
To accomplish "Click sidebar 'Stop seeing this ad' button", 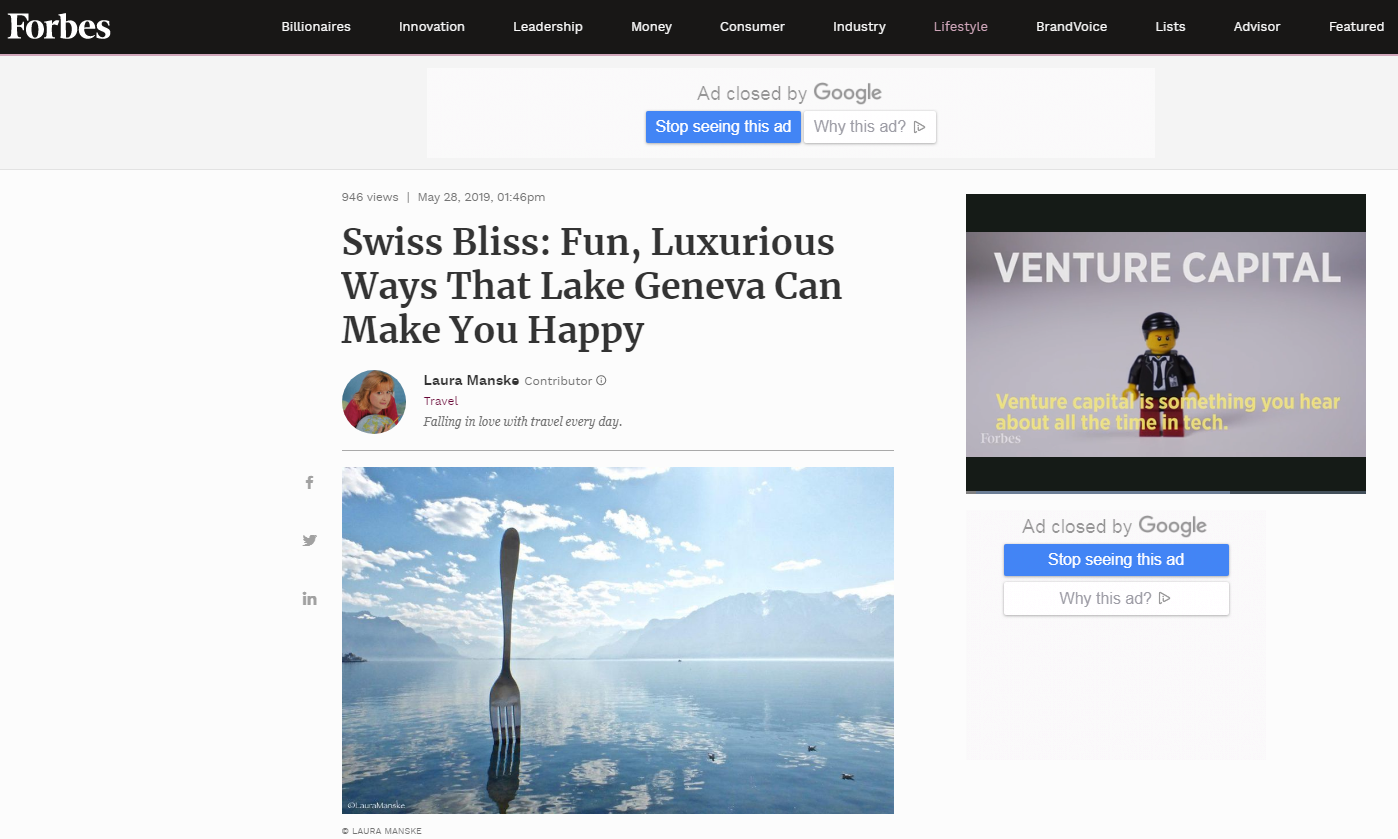I will tap(1116, 560).
